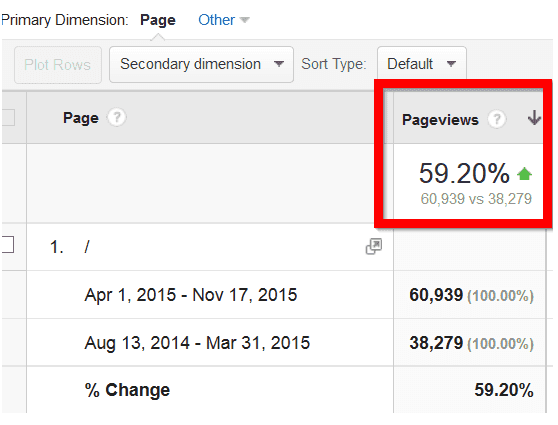Click the Page column help question mark icon
558x425 pixels.
click(x=117, y=117)
